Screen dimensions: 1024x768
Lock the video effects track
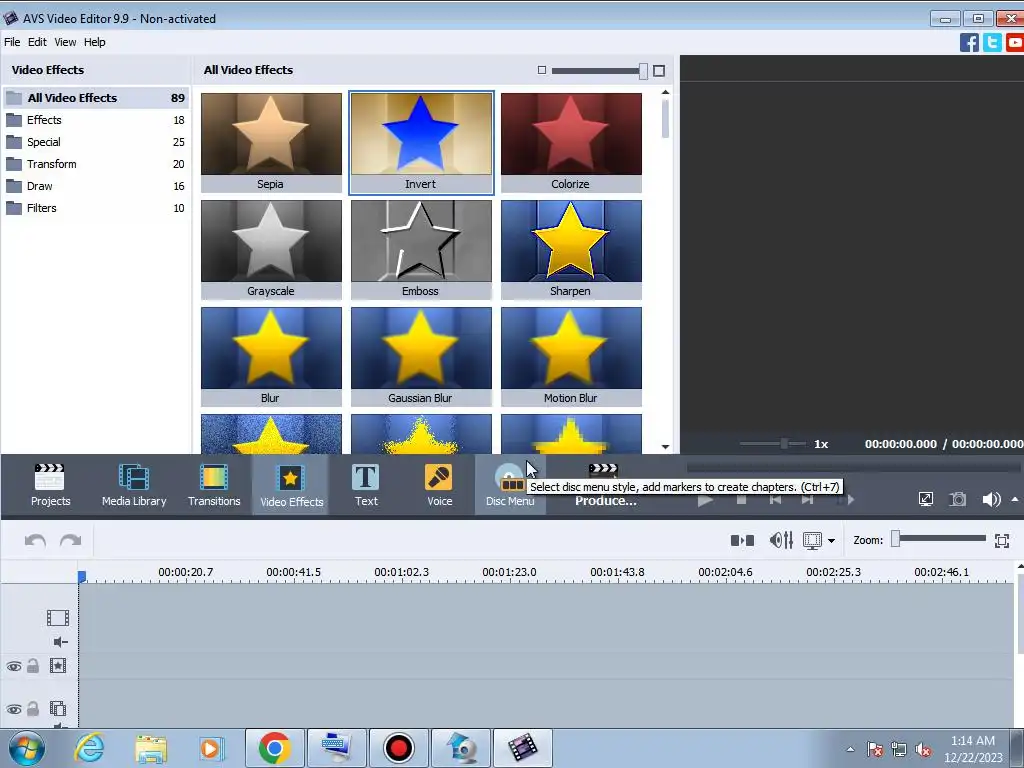(x=33, y=666)
